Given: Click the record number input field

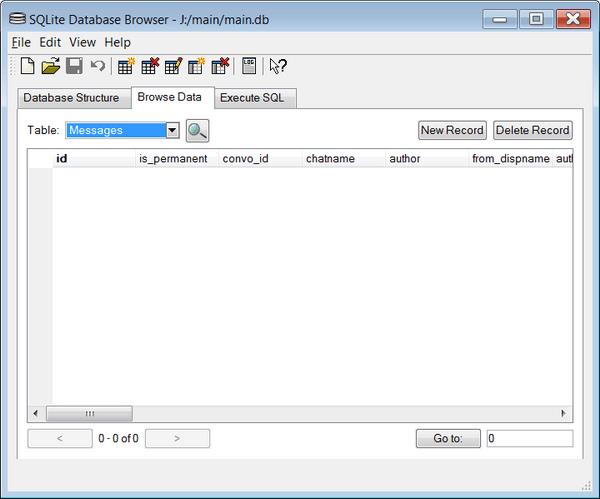Looking at the screenshot, I should [528, 438].
